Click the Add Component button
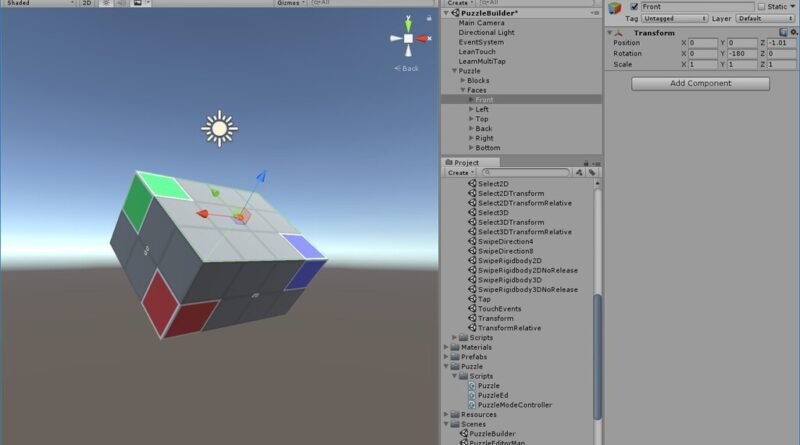This screenshot has height=445, width=800. pos(701,83)
